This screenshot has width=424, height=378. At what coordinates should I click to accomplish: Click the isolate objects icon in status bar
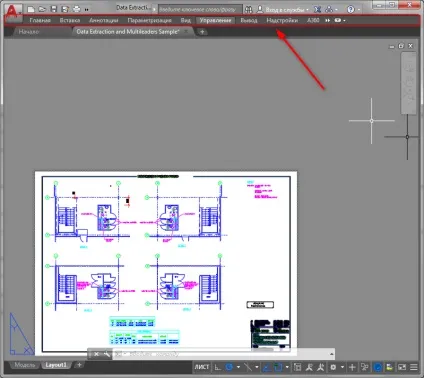click(365, 367)
